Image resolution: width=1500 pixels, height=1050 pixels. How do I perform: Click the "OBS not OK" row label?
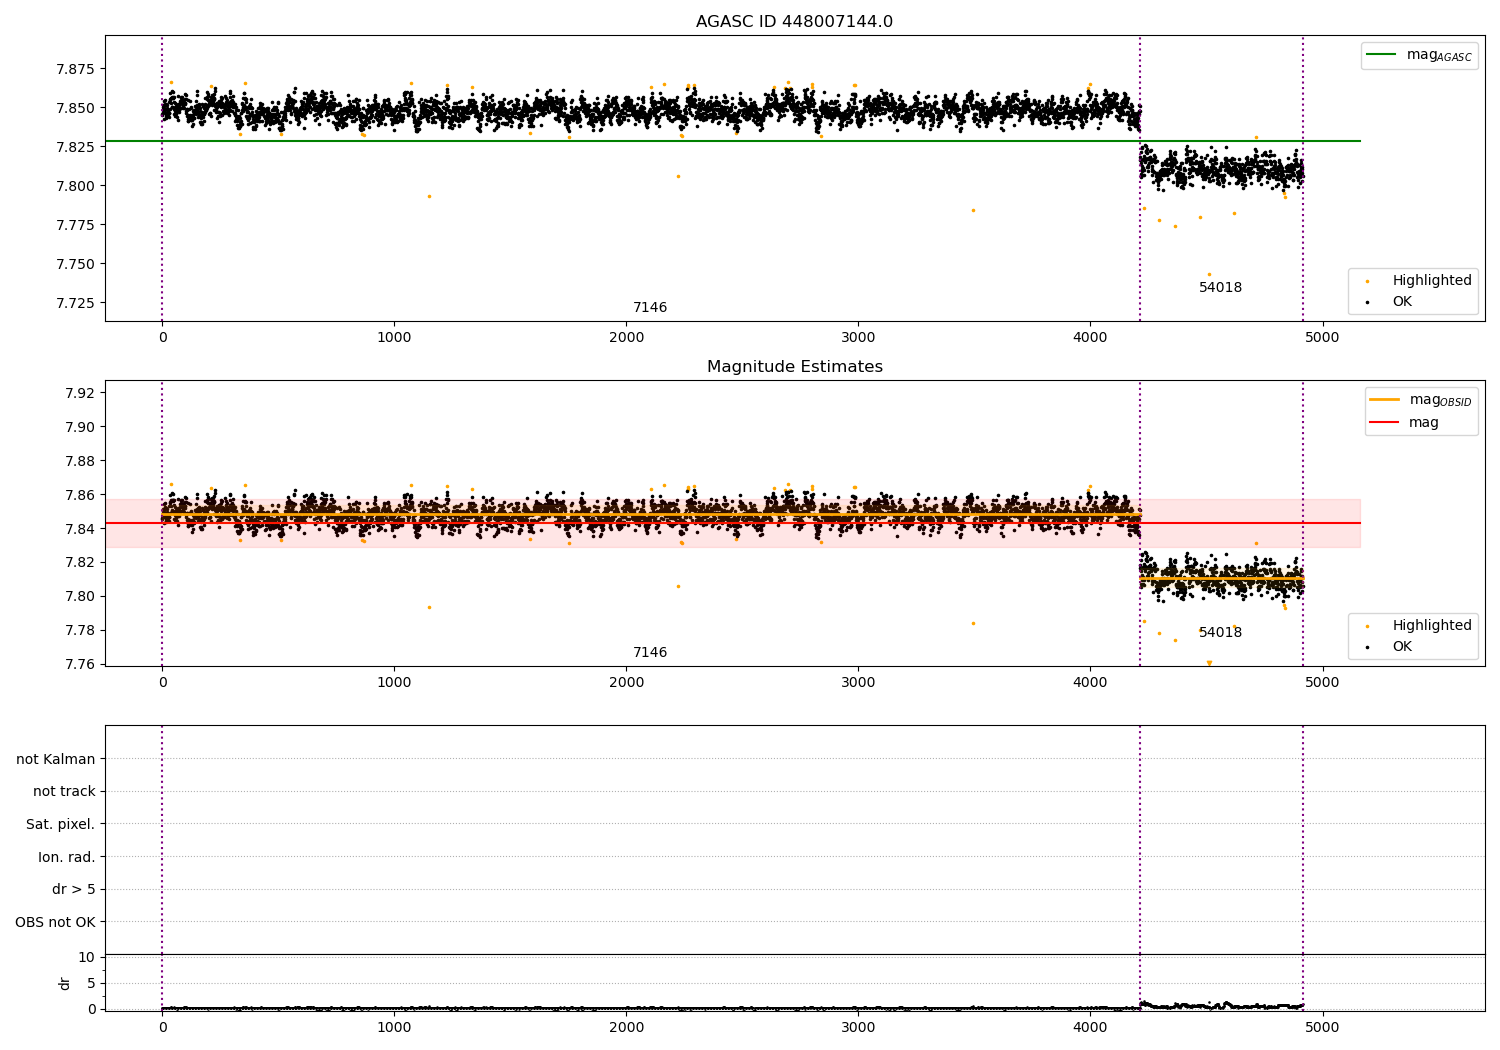(55, 923)
